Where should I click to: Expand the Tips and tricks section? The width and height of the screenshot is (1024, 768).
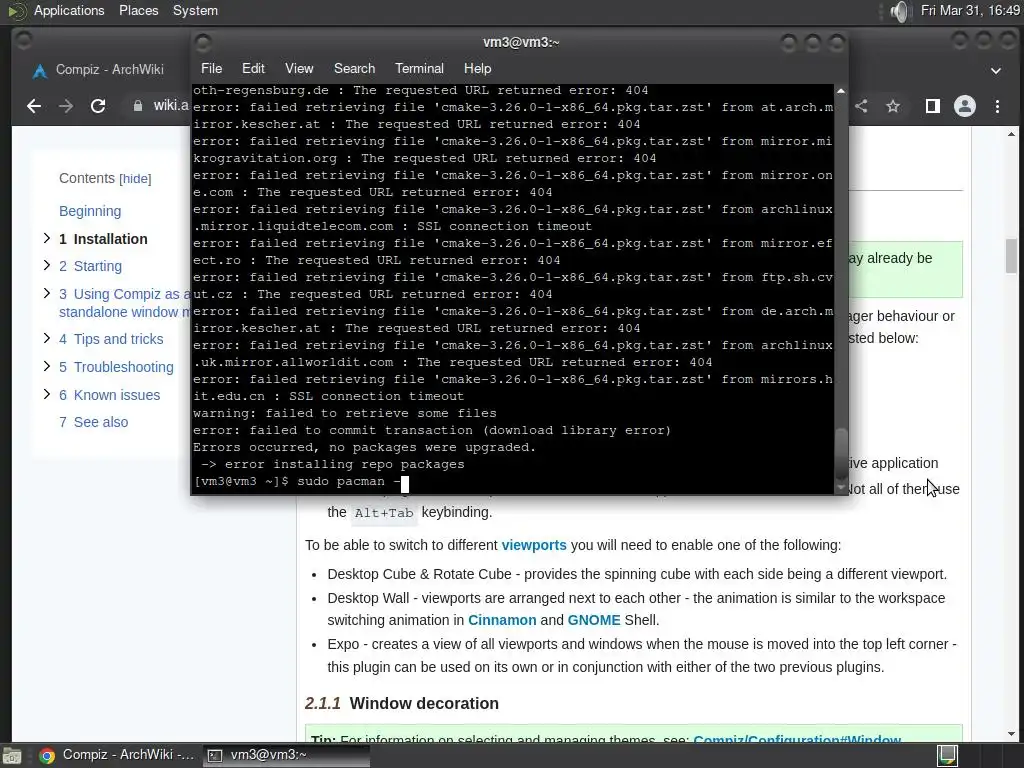(x=47, y=338)
